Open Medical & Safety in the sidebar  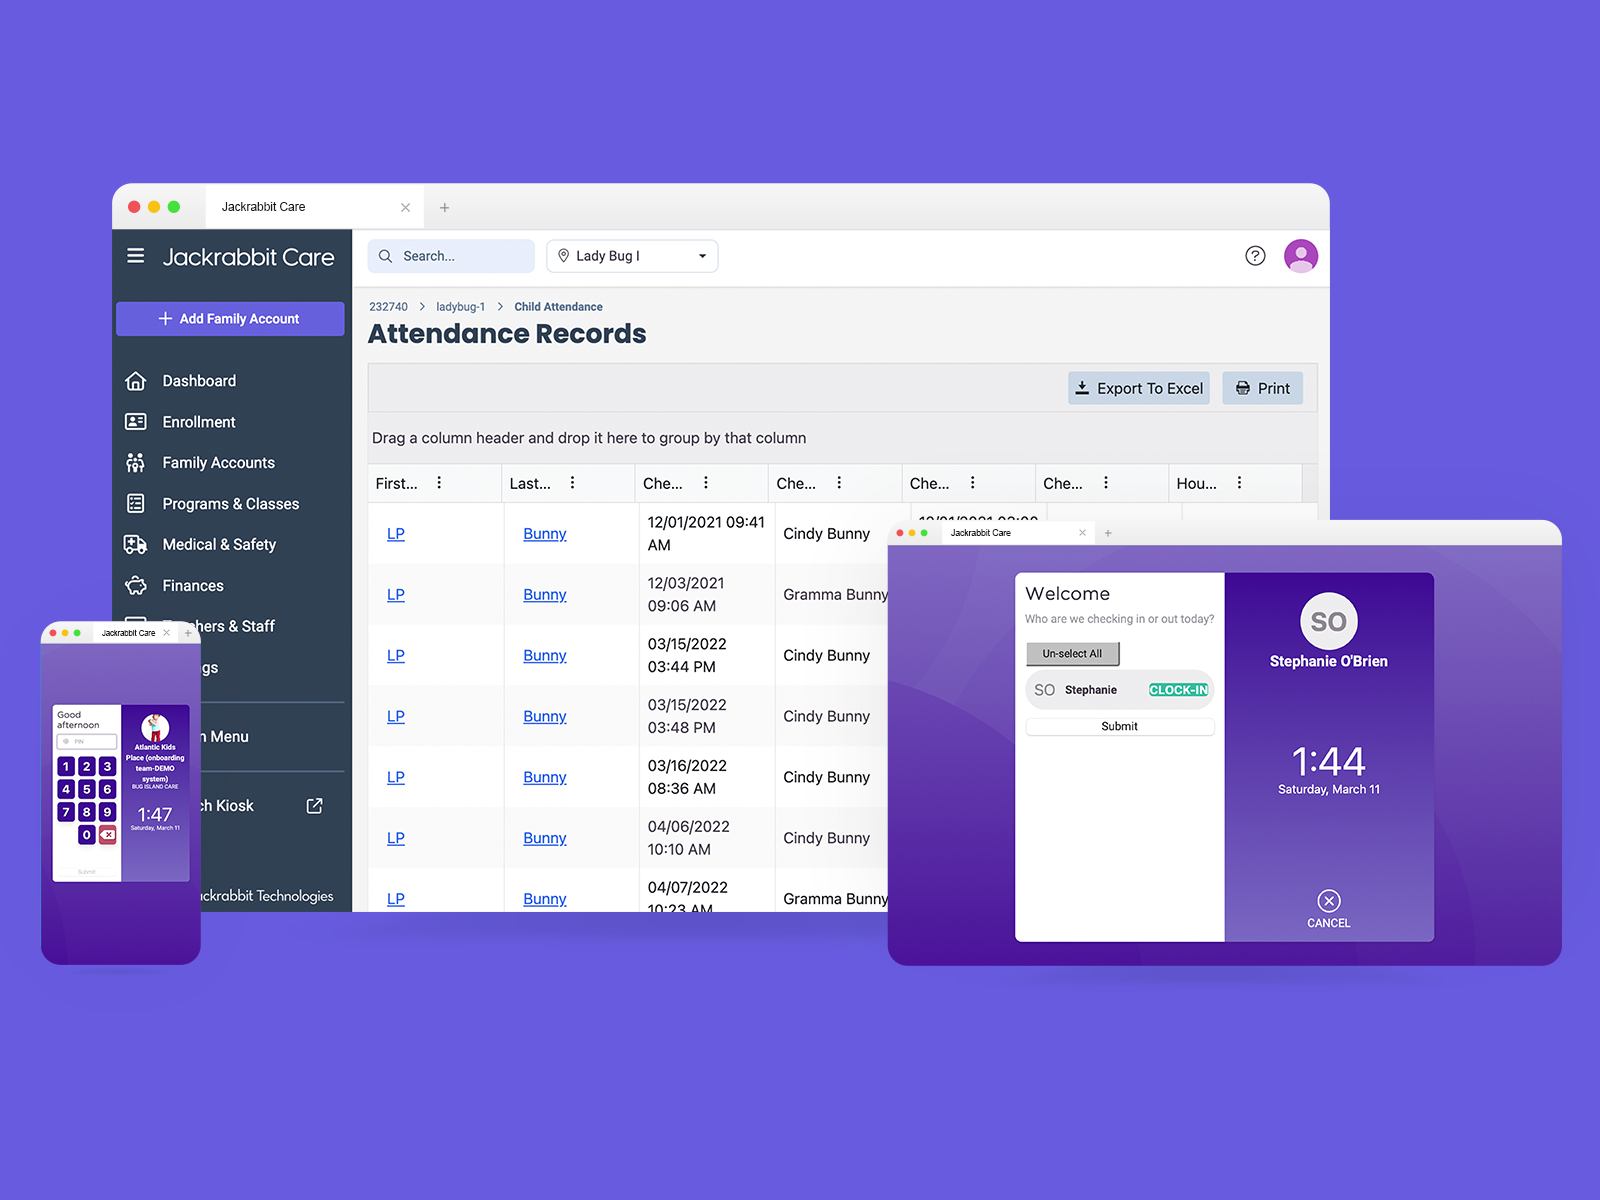click(219, 545)
